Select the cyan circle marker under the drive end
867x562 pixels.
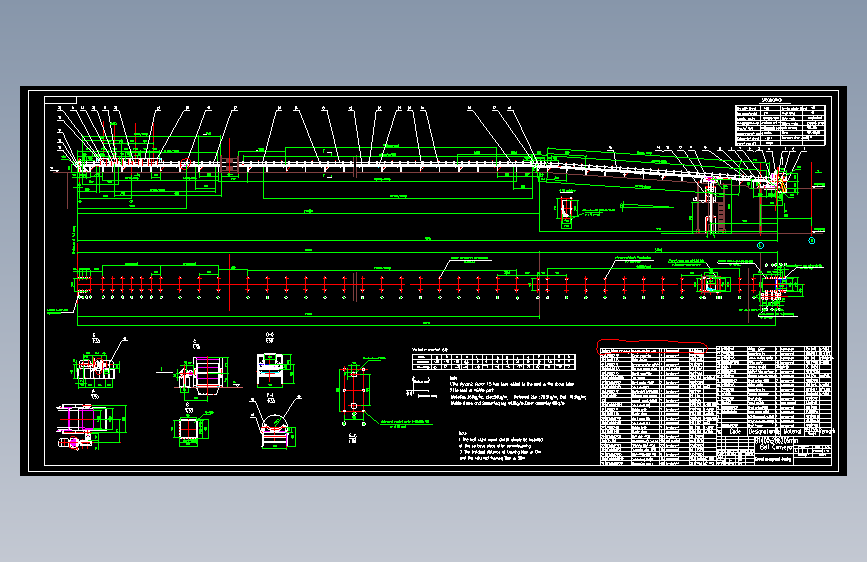[x=760, y=246]
